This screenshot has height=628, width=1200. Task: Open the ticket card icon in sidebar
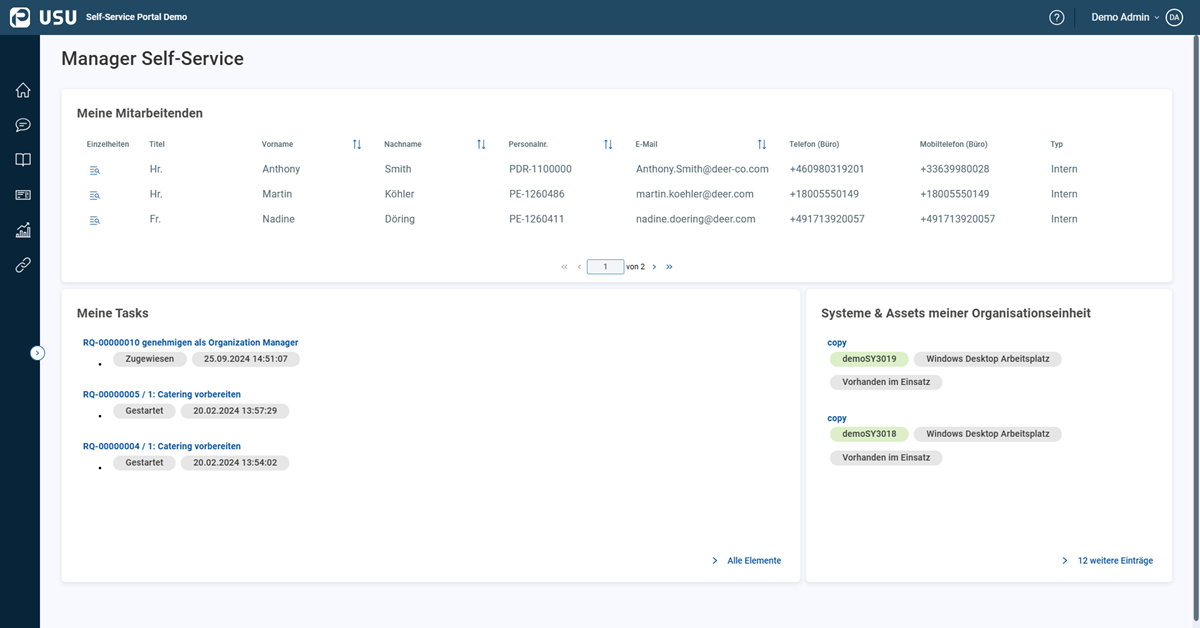[x=23, y=195]
